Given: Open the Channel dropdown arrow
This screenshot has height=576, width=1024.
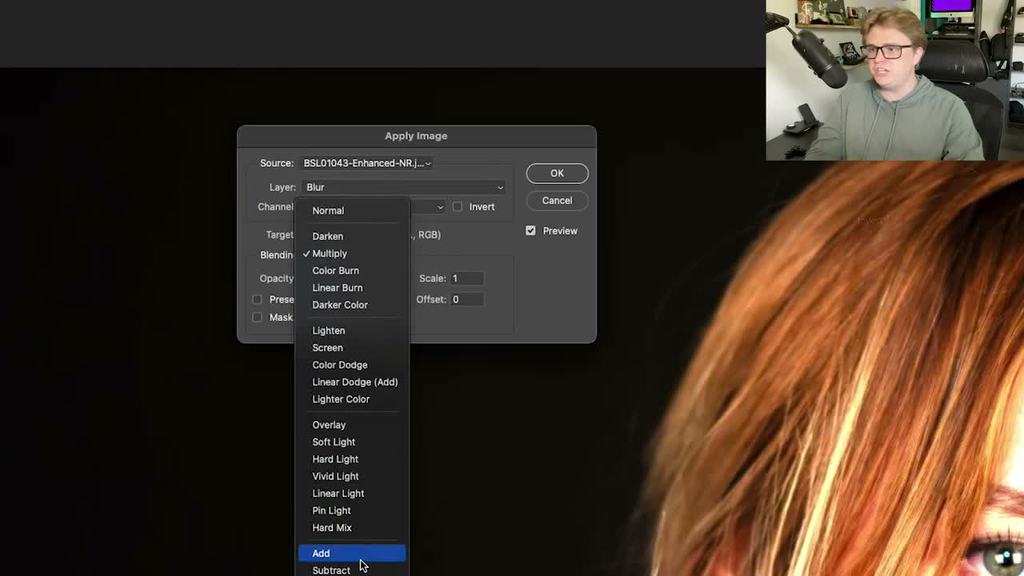Looking at the screenshot, I should (440, 207).
